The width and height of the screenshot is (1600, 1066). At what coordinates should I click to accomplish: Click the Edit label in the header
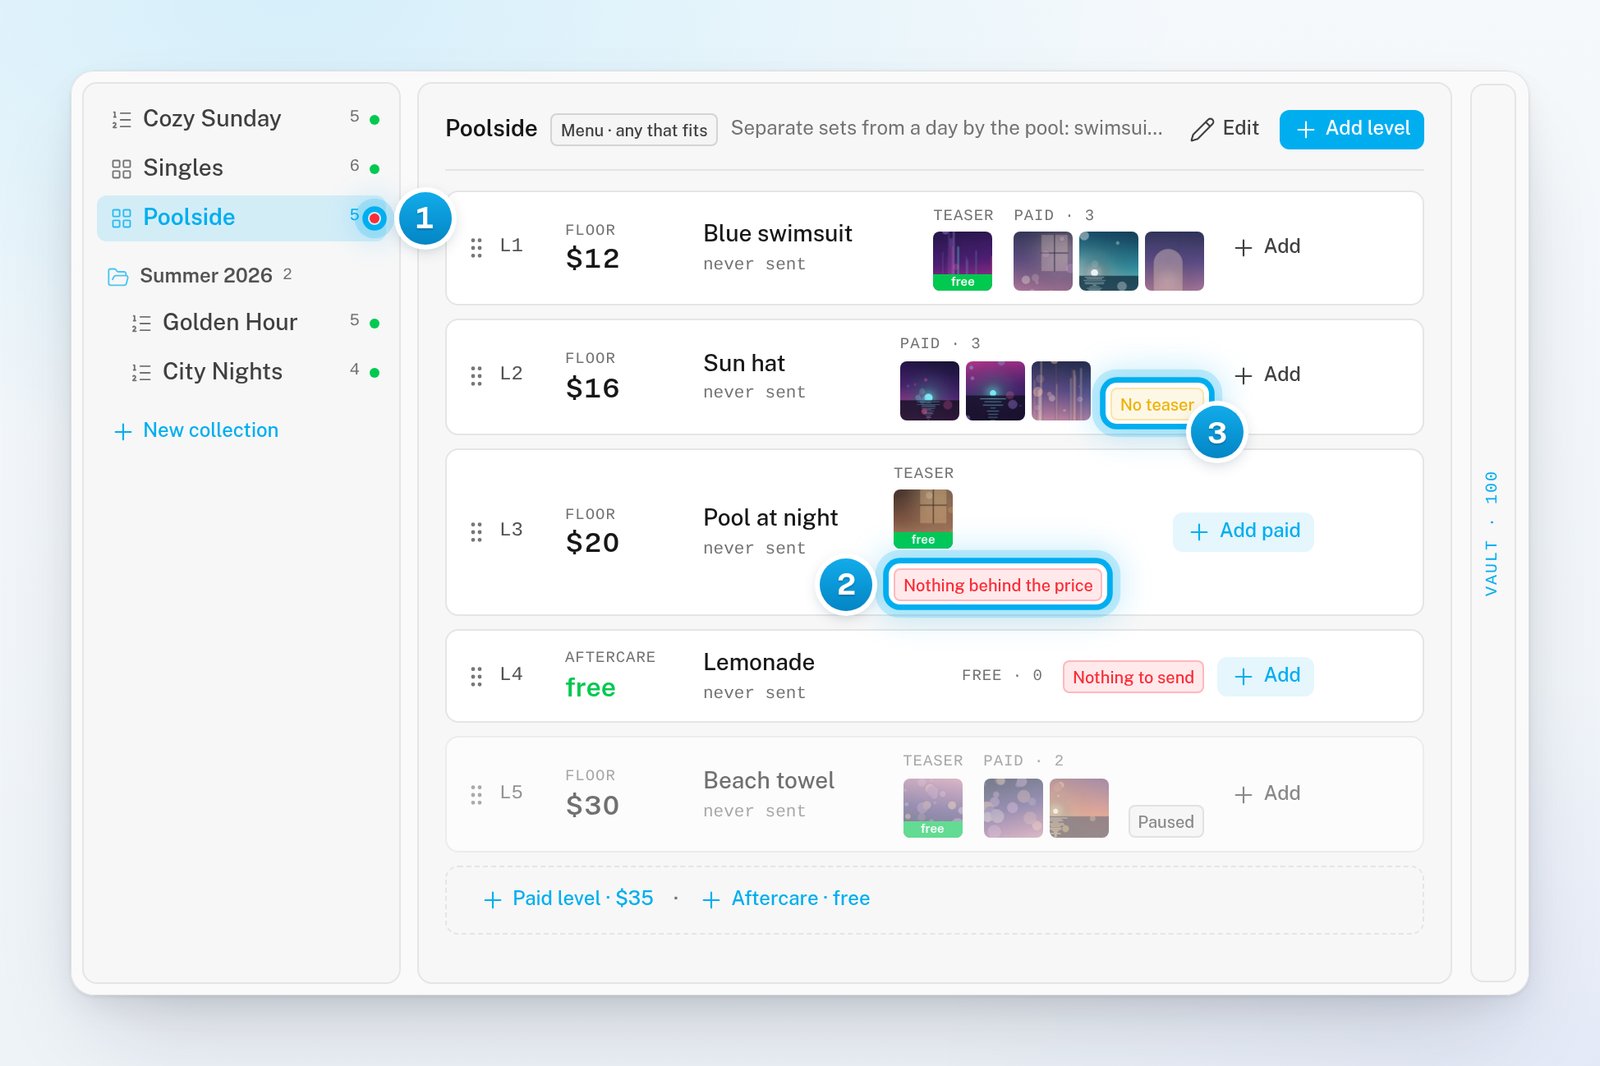click(1240, 128)
